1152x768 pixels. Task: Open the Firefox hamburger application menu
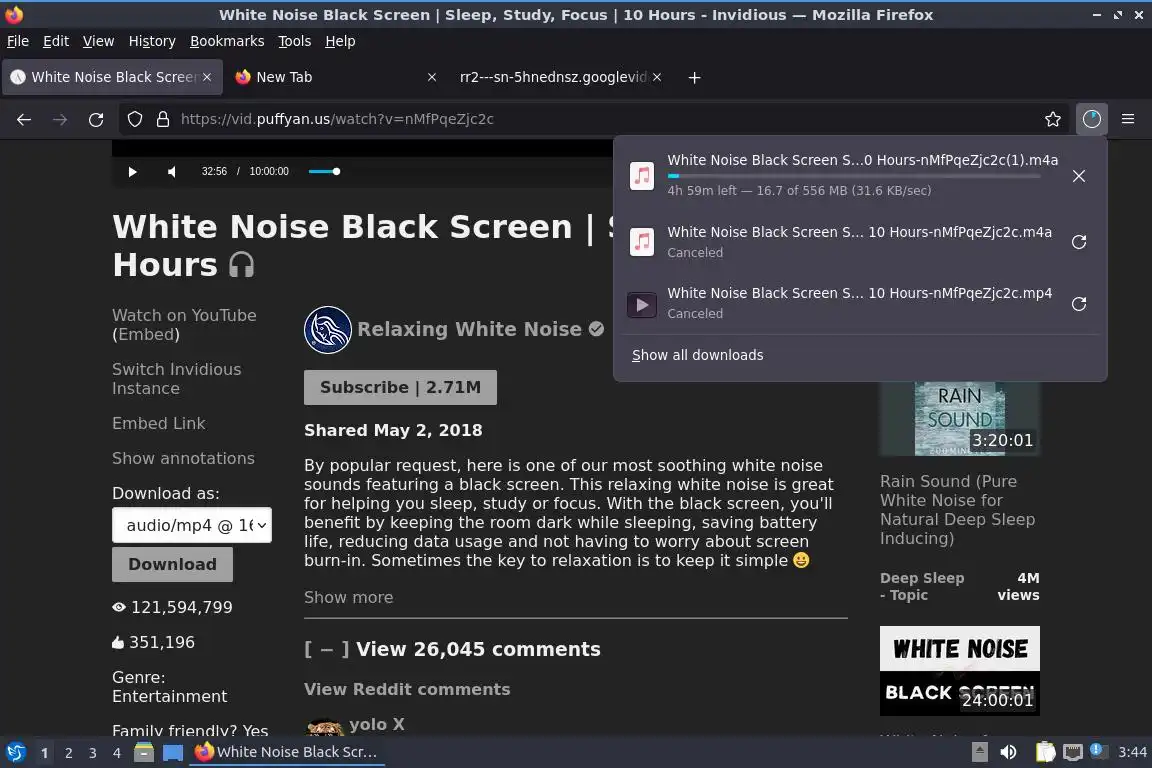(x=1128, y=119)
